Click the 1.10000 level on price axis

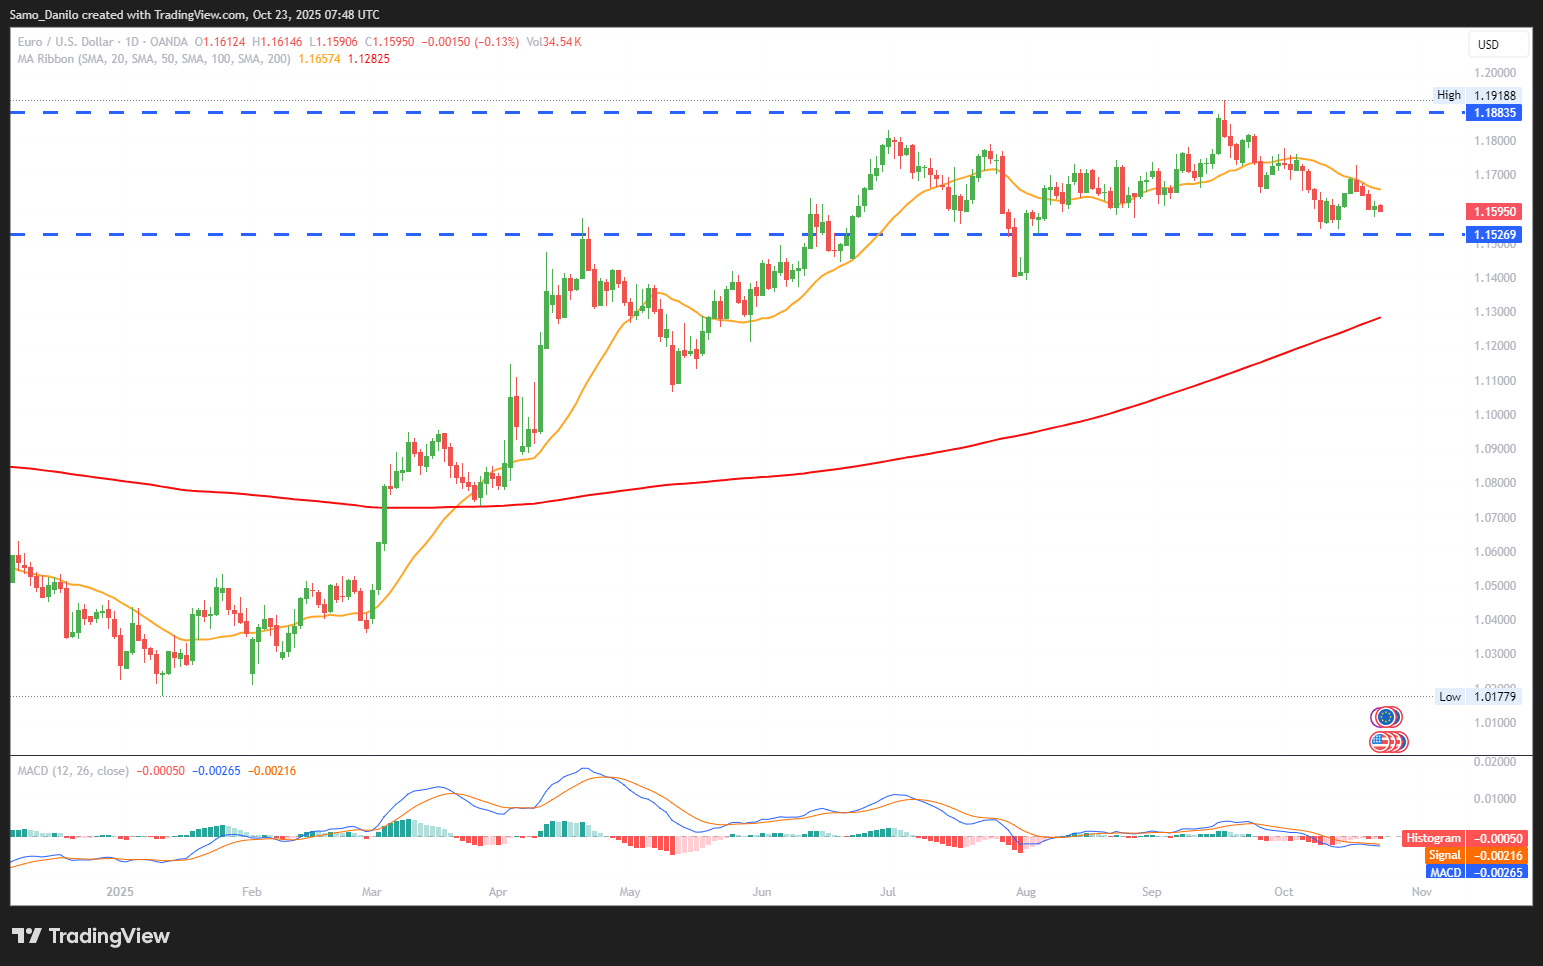(1494, 414)
